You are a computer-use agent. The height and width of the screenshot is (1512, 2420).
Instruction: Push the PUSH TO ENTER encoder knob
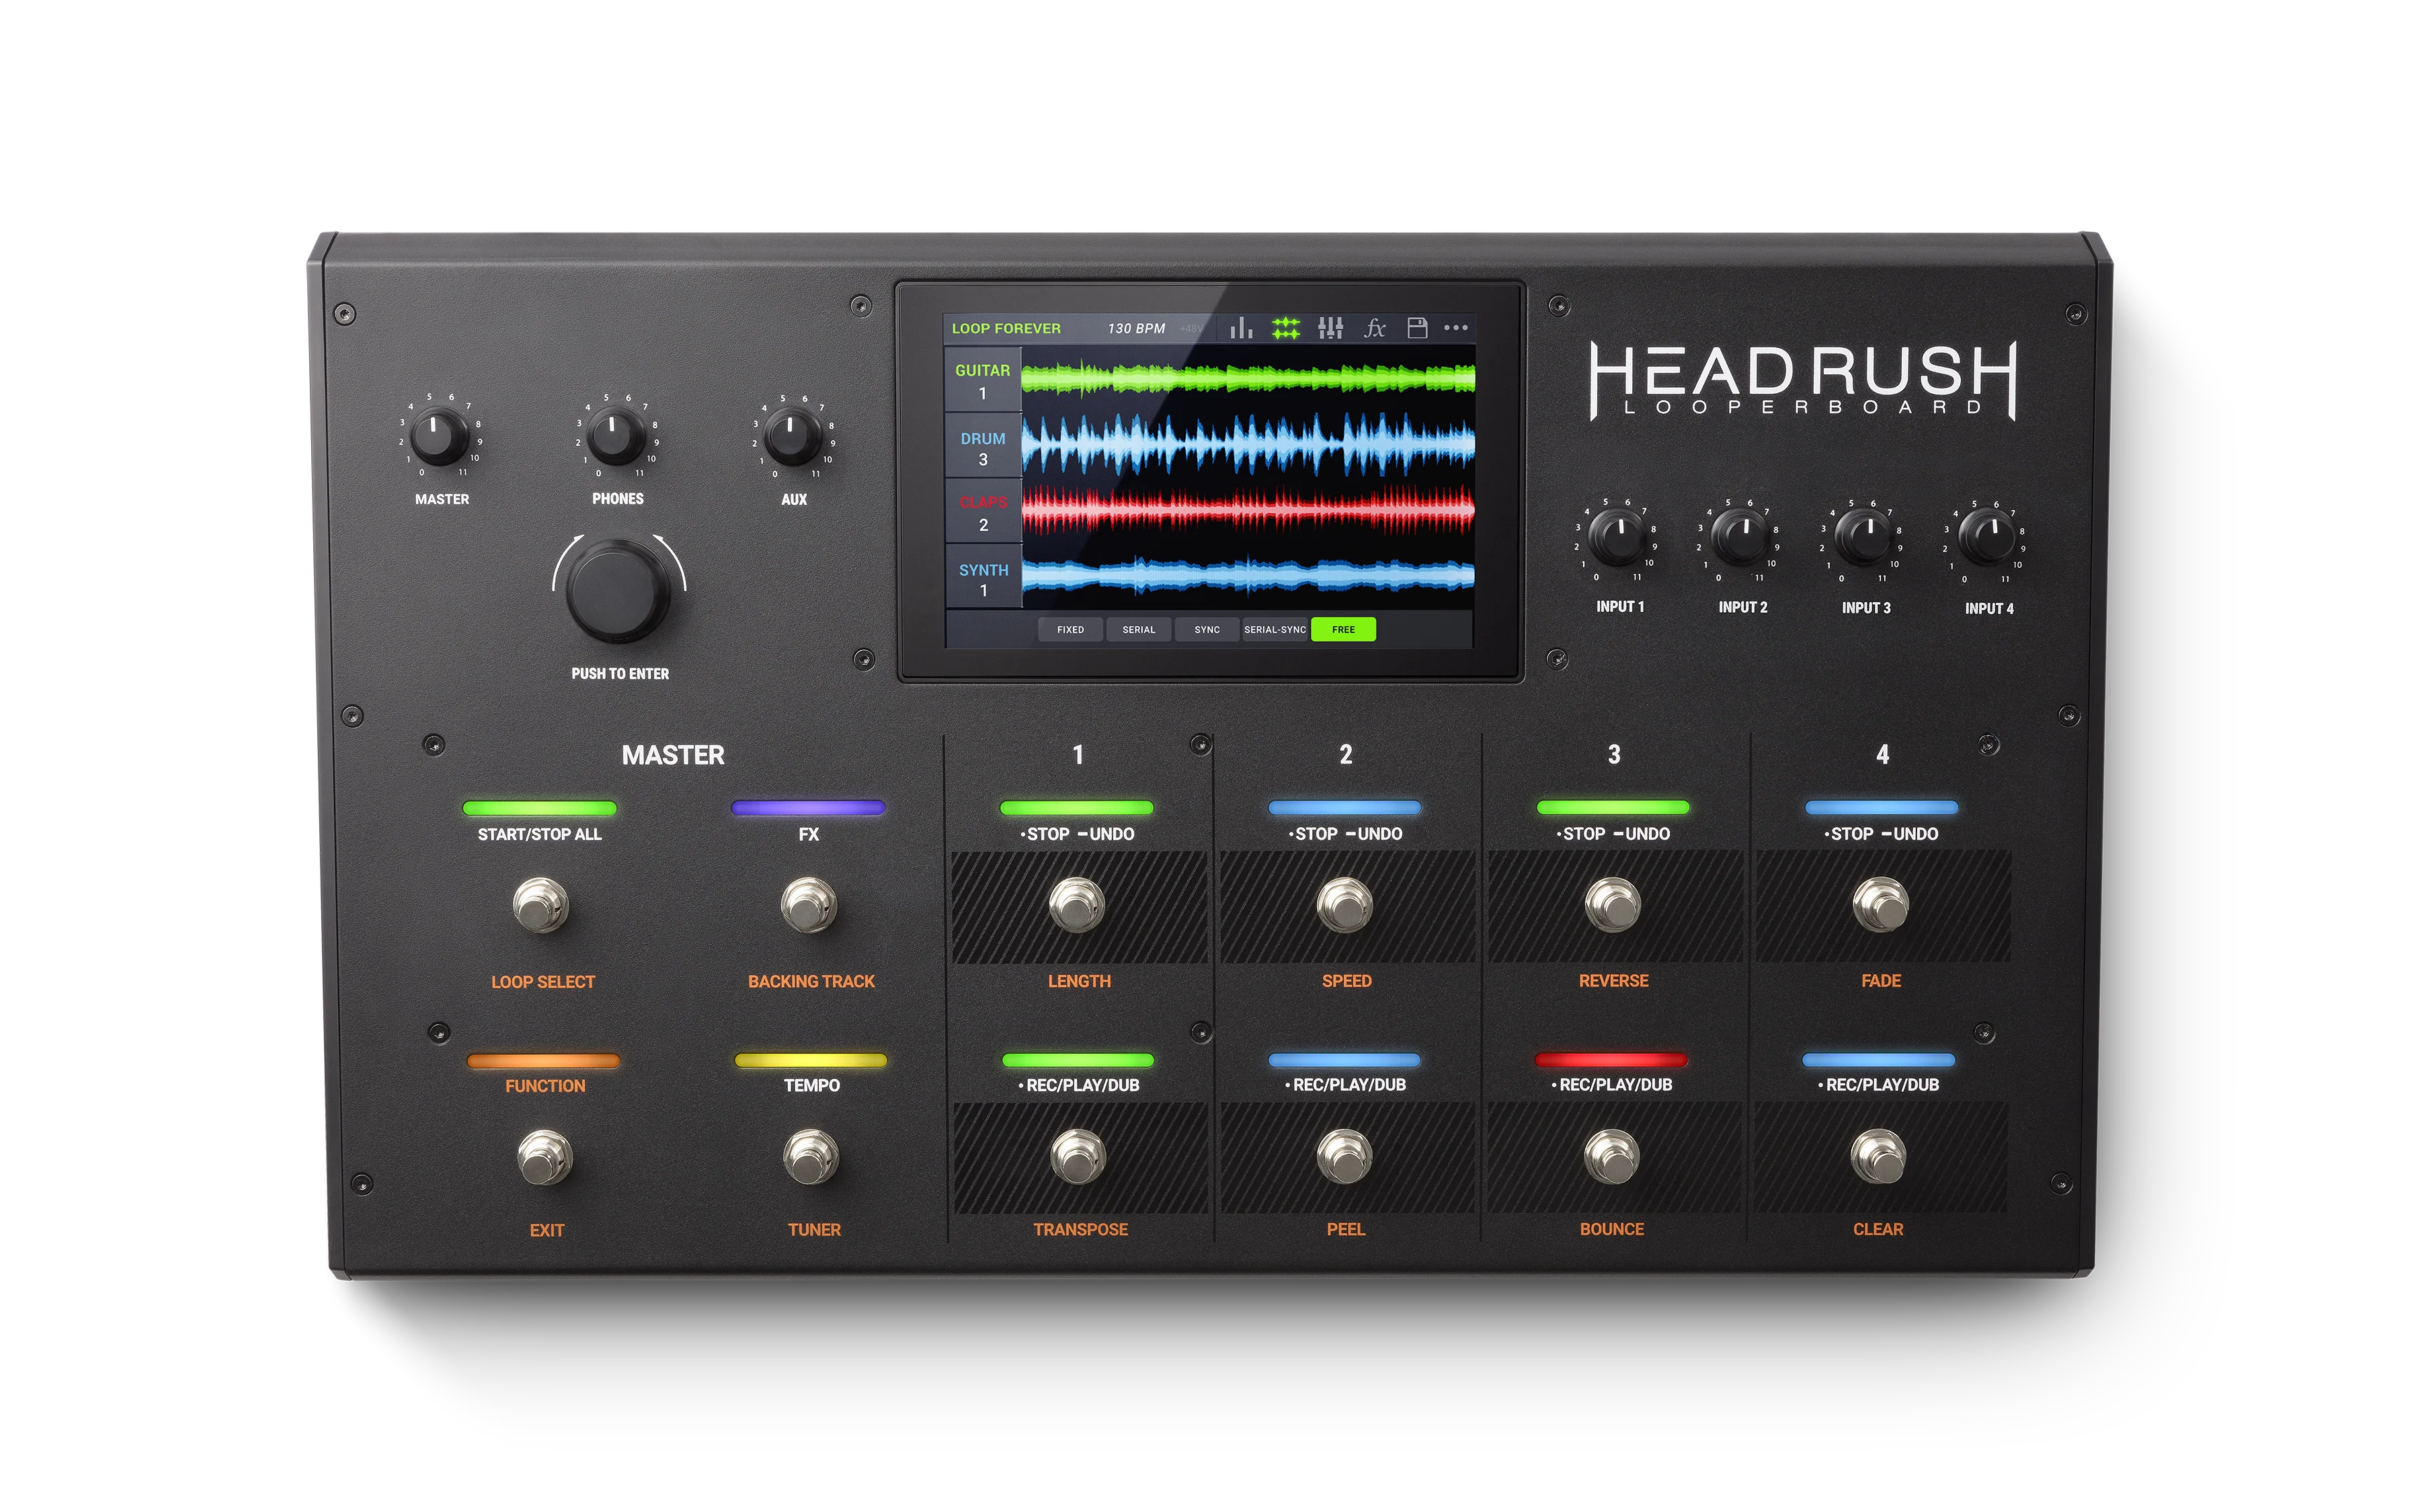tap(618, 591)
